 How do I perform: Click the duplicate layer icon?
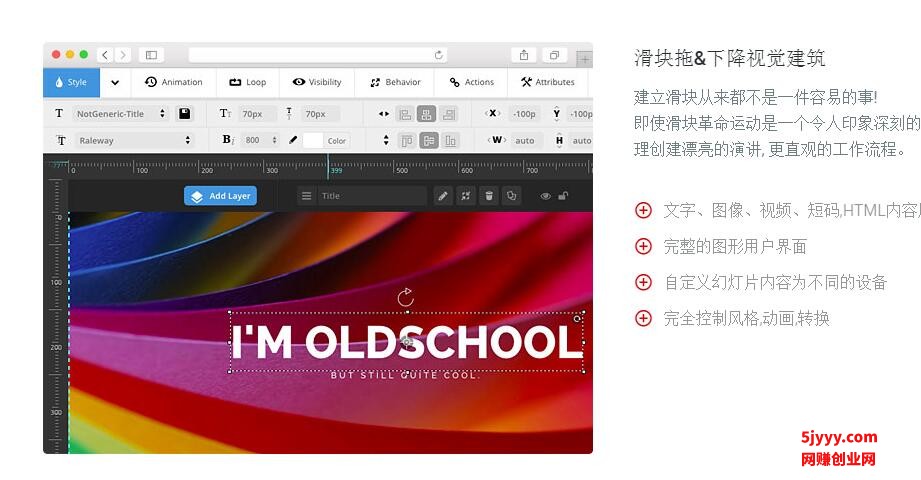511,196
